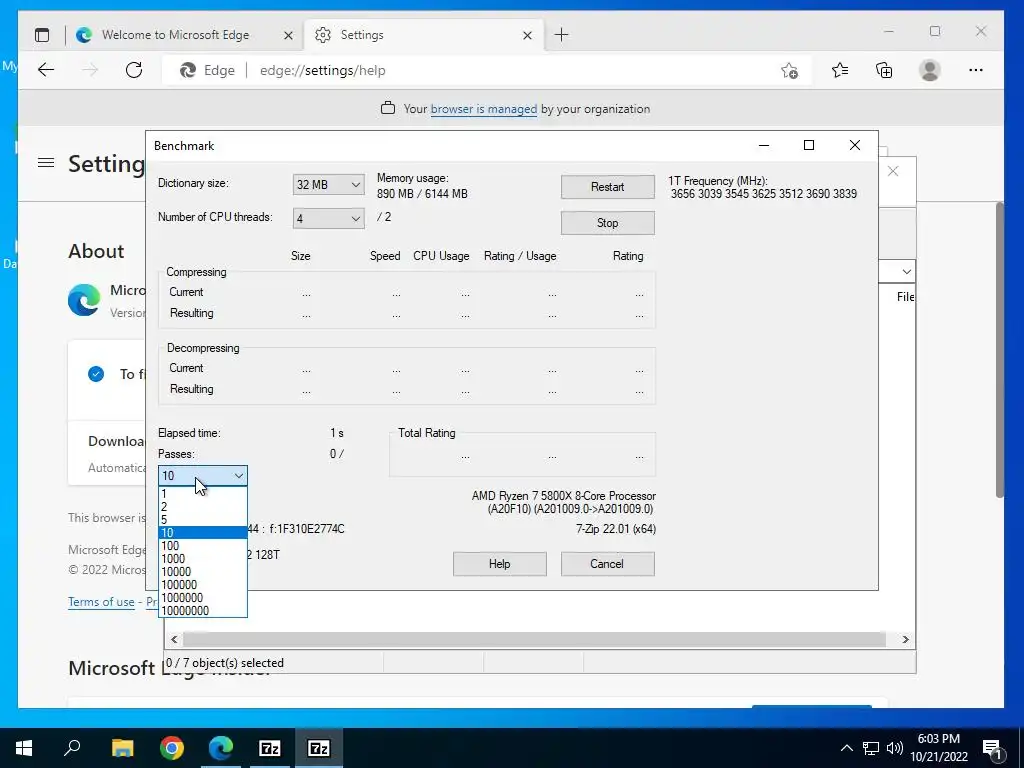Click the Edge address bar

(x=487, y=71)
